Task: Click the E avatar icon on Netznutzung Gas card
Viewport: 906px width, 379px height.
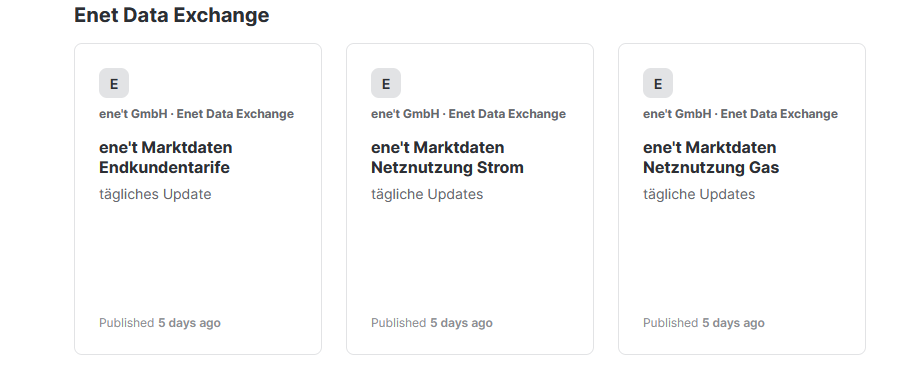Action: pos(658,83)
